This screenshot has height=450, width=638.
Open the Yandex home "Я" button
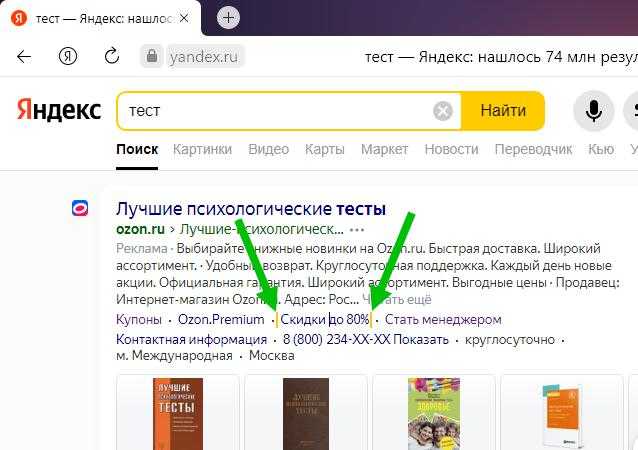pos(68,56)
